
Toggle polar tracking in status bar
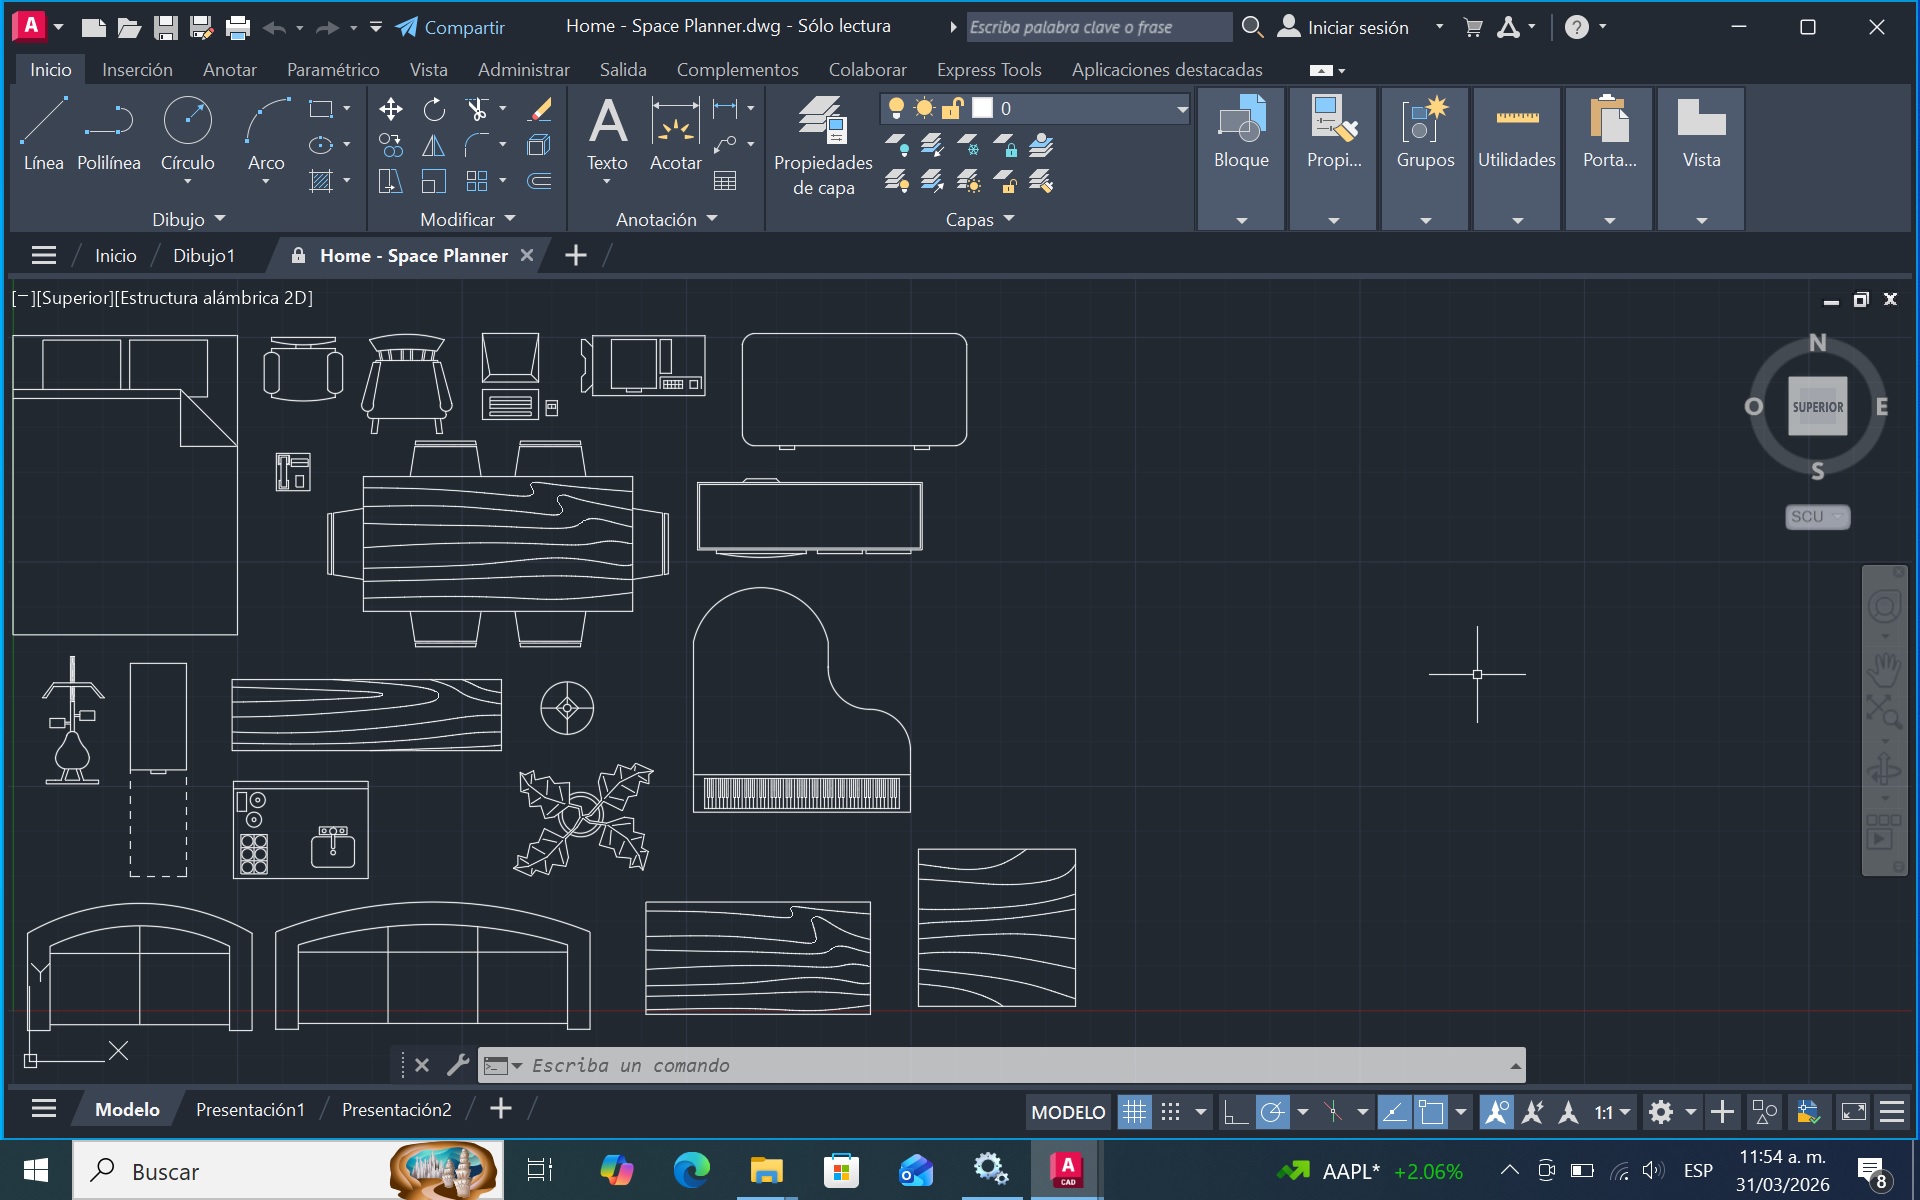click(1272, 1112)
